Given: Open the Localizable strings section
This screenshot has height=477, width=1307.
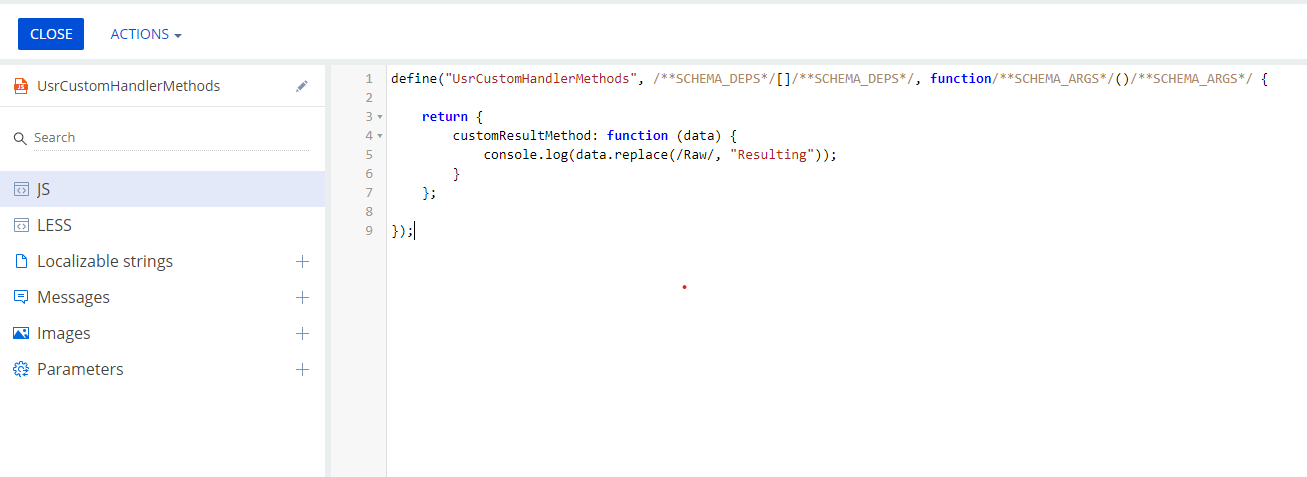Looking at the screenshot, I should [x=105, y=261].
